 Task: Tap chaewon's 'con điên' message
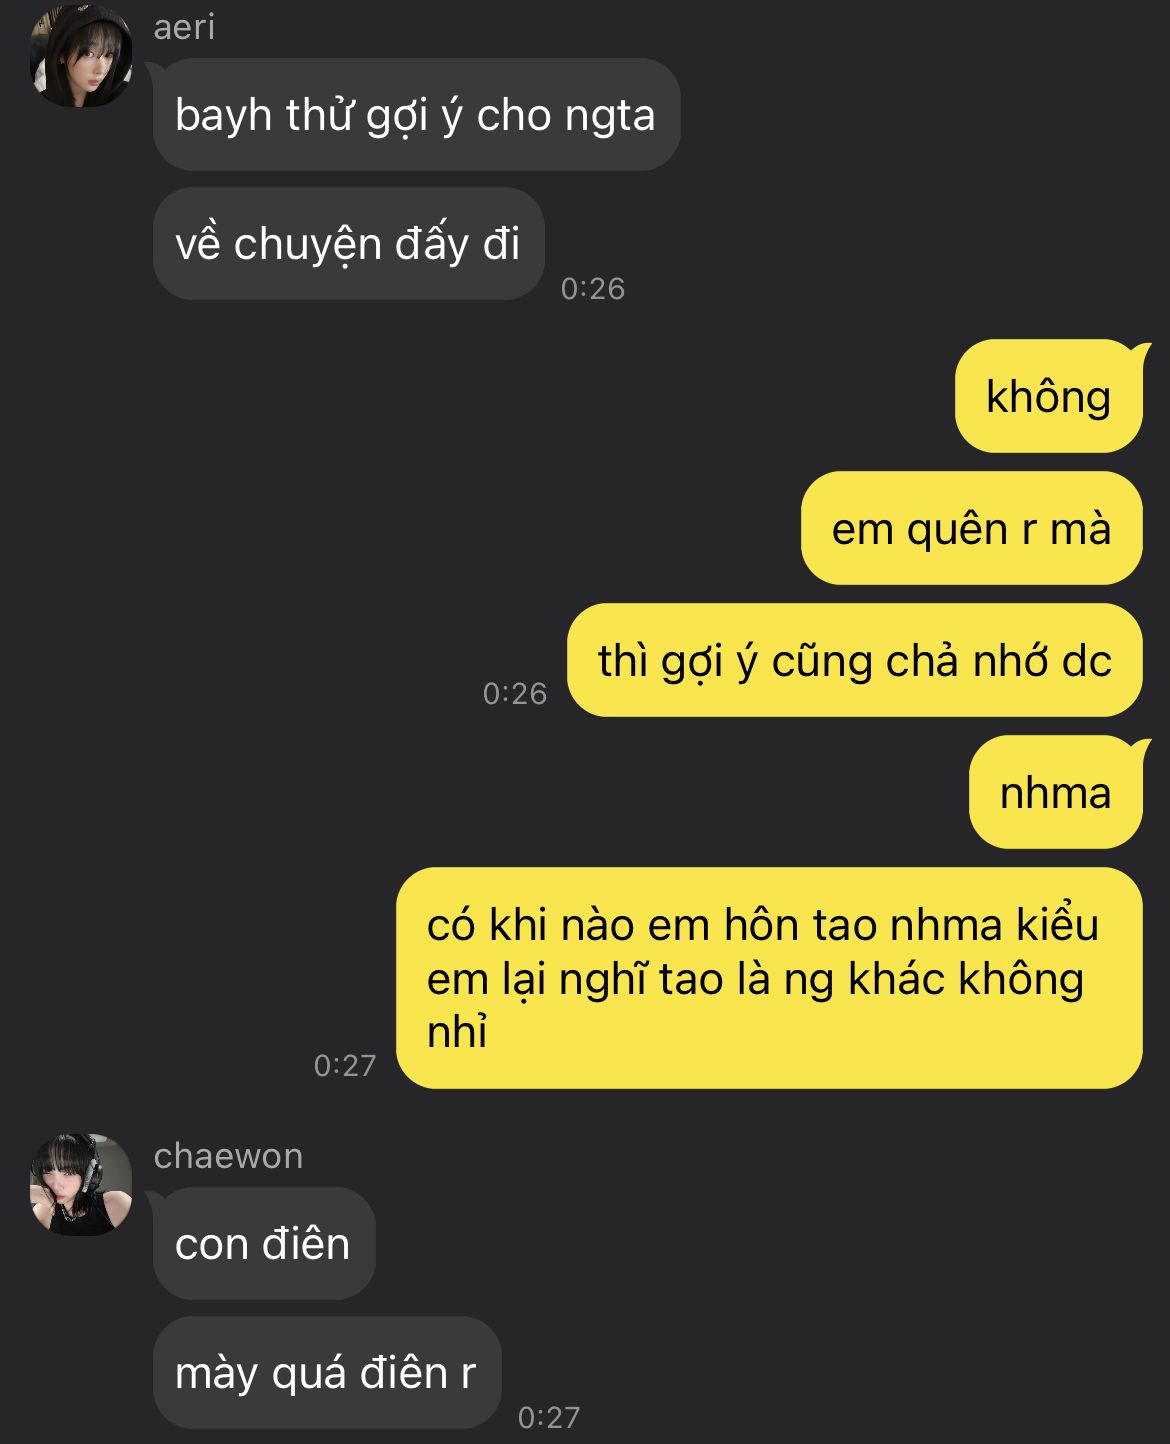[x=264, y=1243]
